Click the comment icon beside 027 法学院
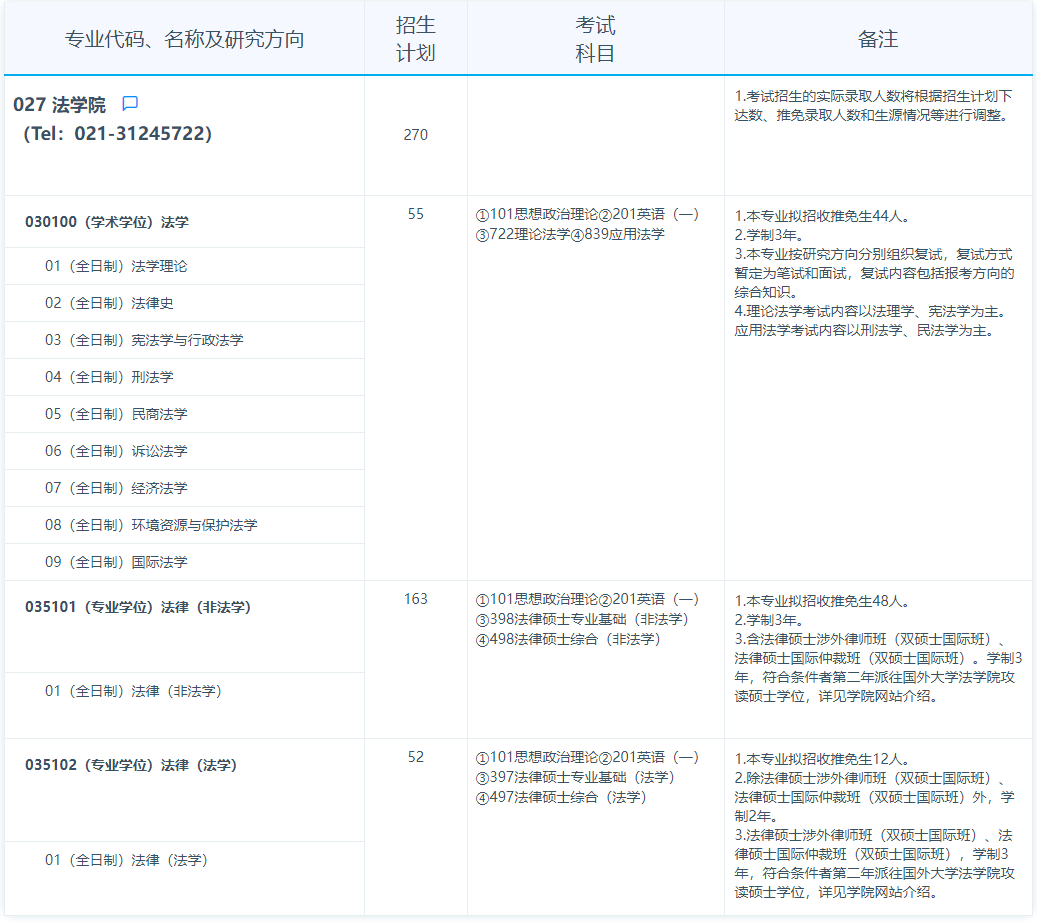The image size is (1037, 923). [130, 104]
